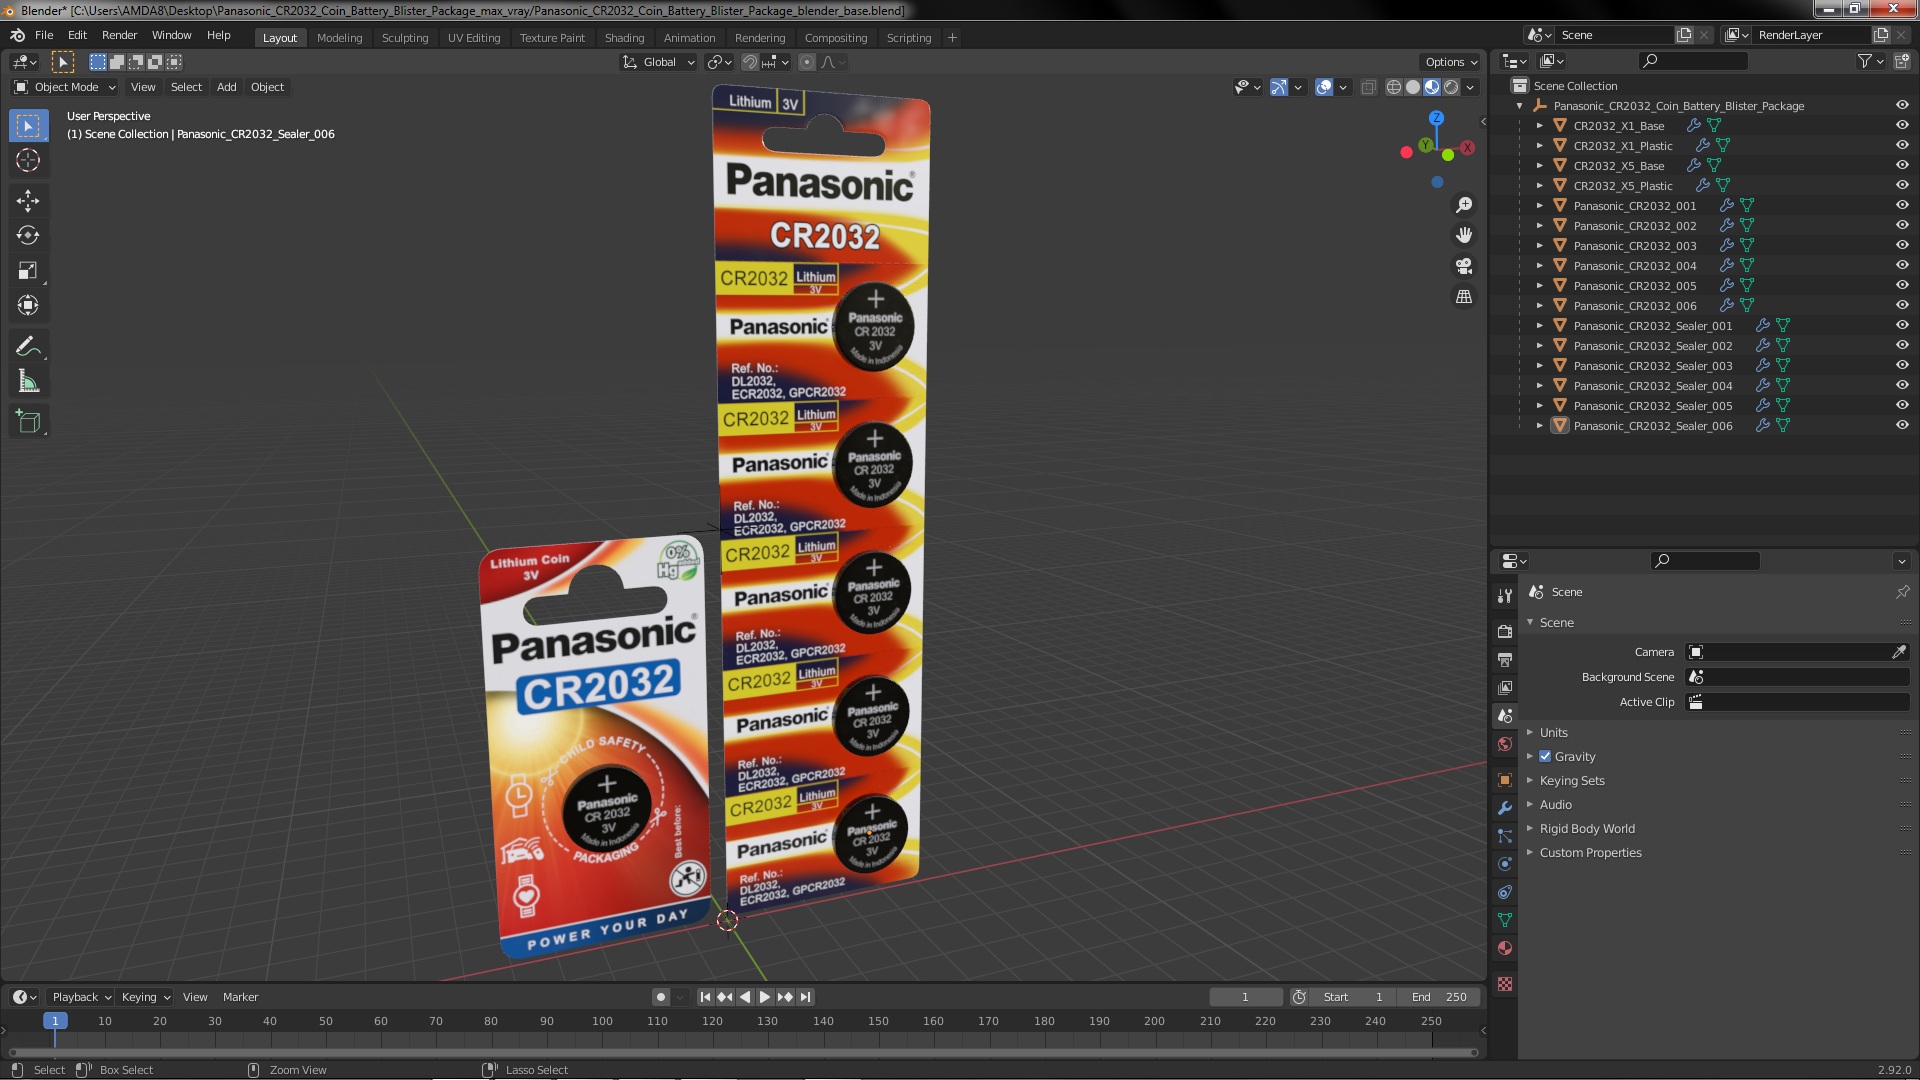Viewport: 1920px width, 1080px height.
Task: Hide CR2032_X1_Base in outliner
Action: [x=1902, y=125]
